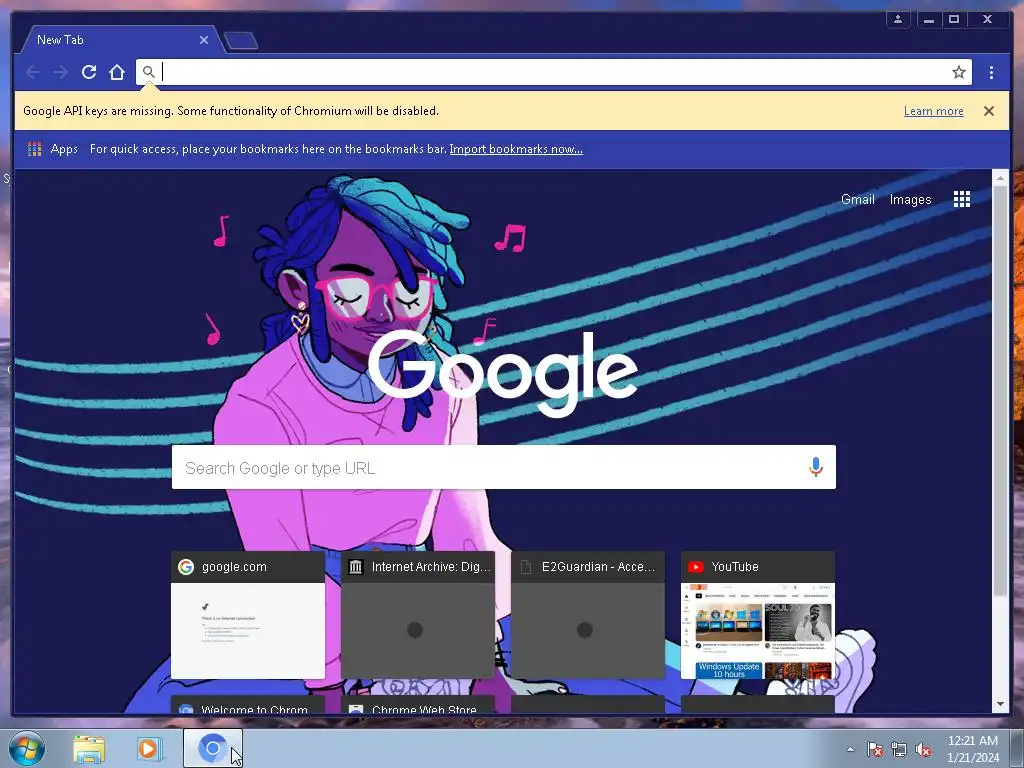Select the New Tab tab
Screen dimensions: 1024x768
[x=122, y=40]
